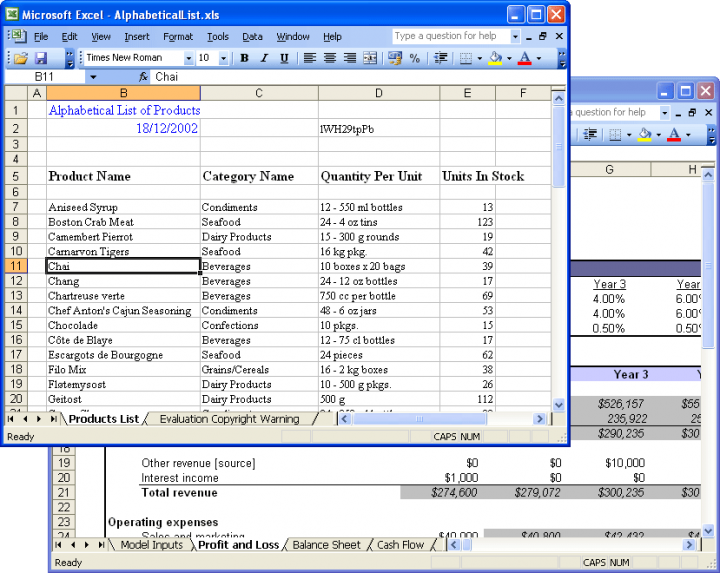Toggle Underline formatting

[x=284, y=58]
